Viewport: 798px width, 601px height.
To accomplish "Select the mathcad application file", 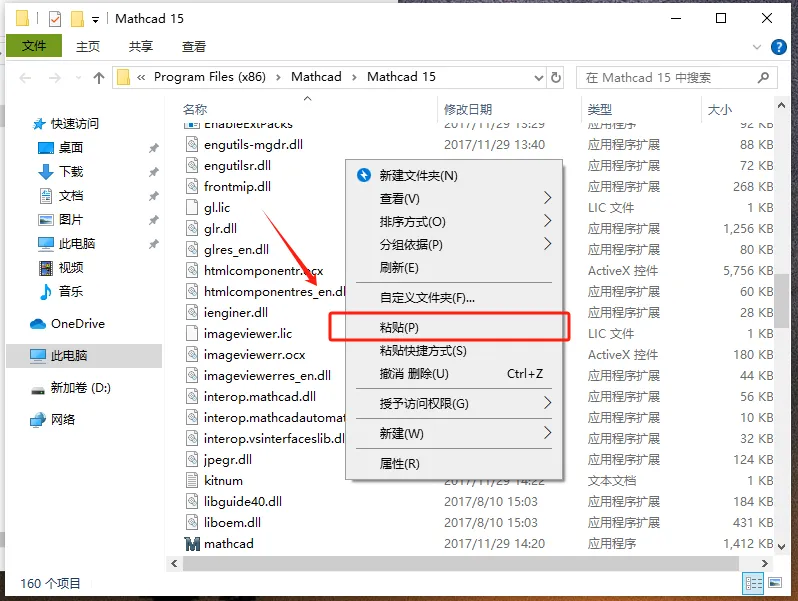I will point(229,543).
